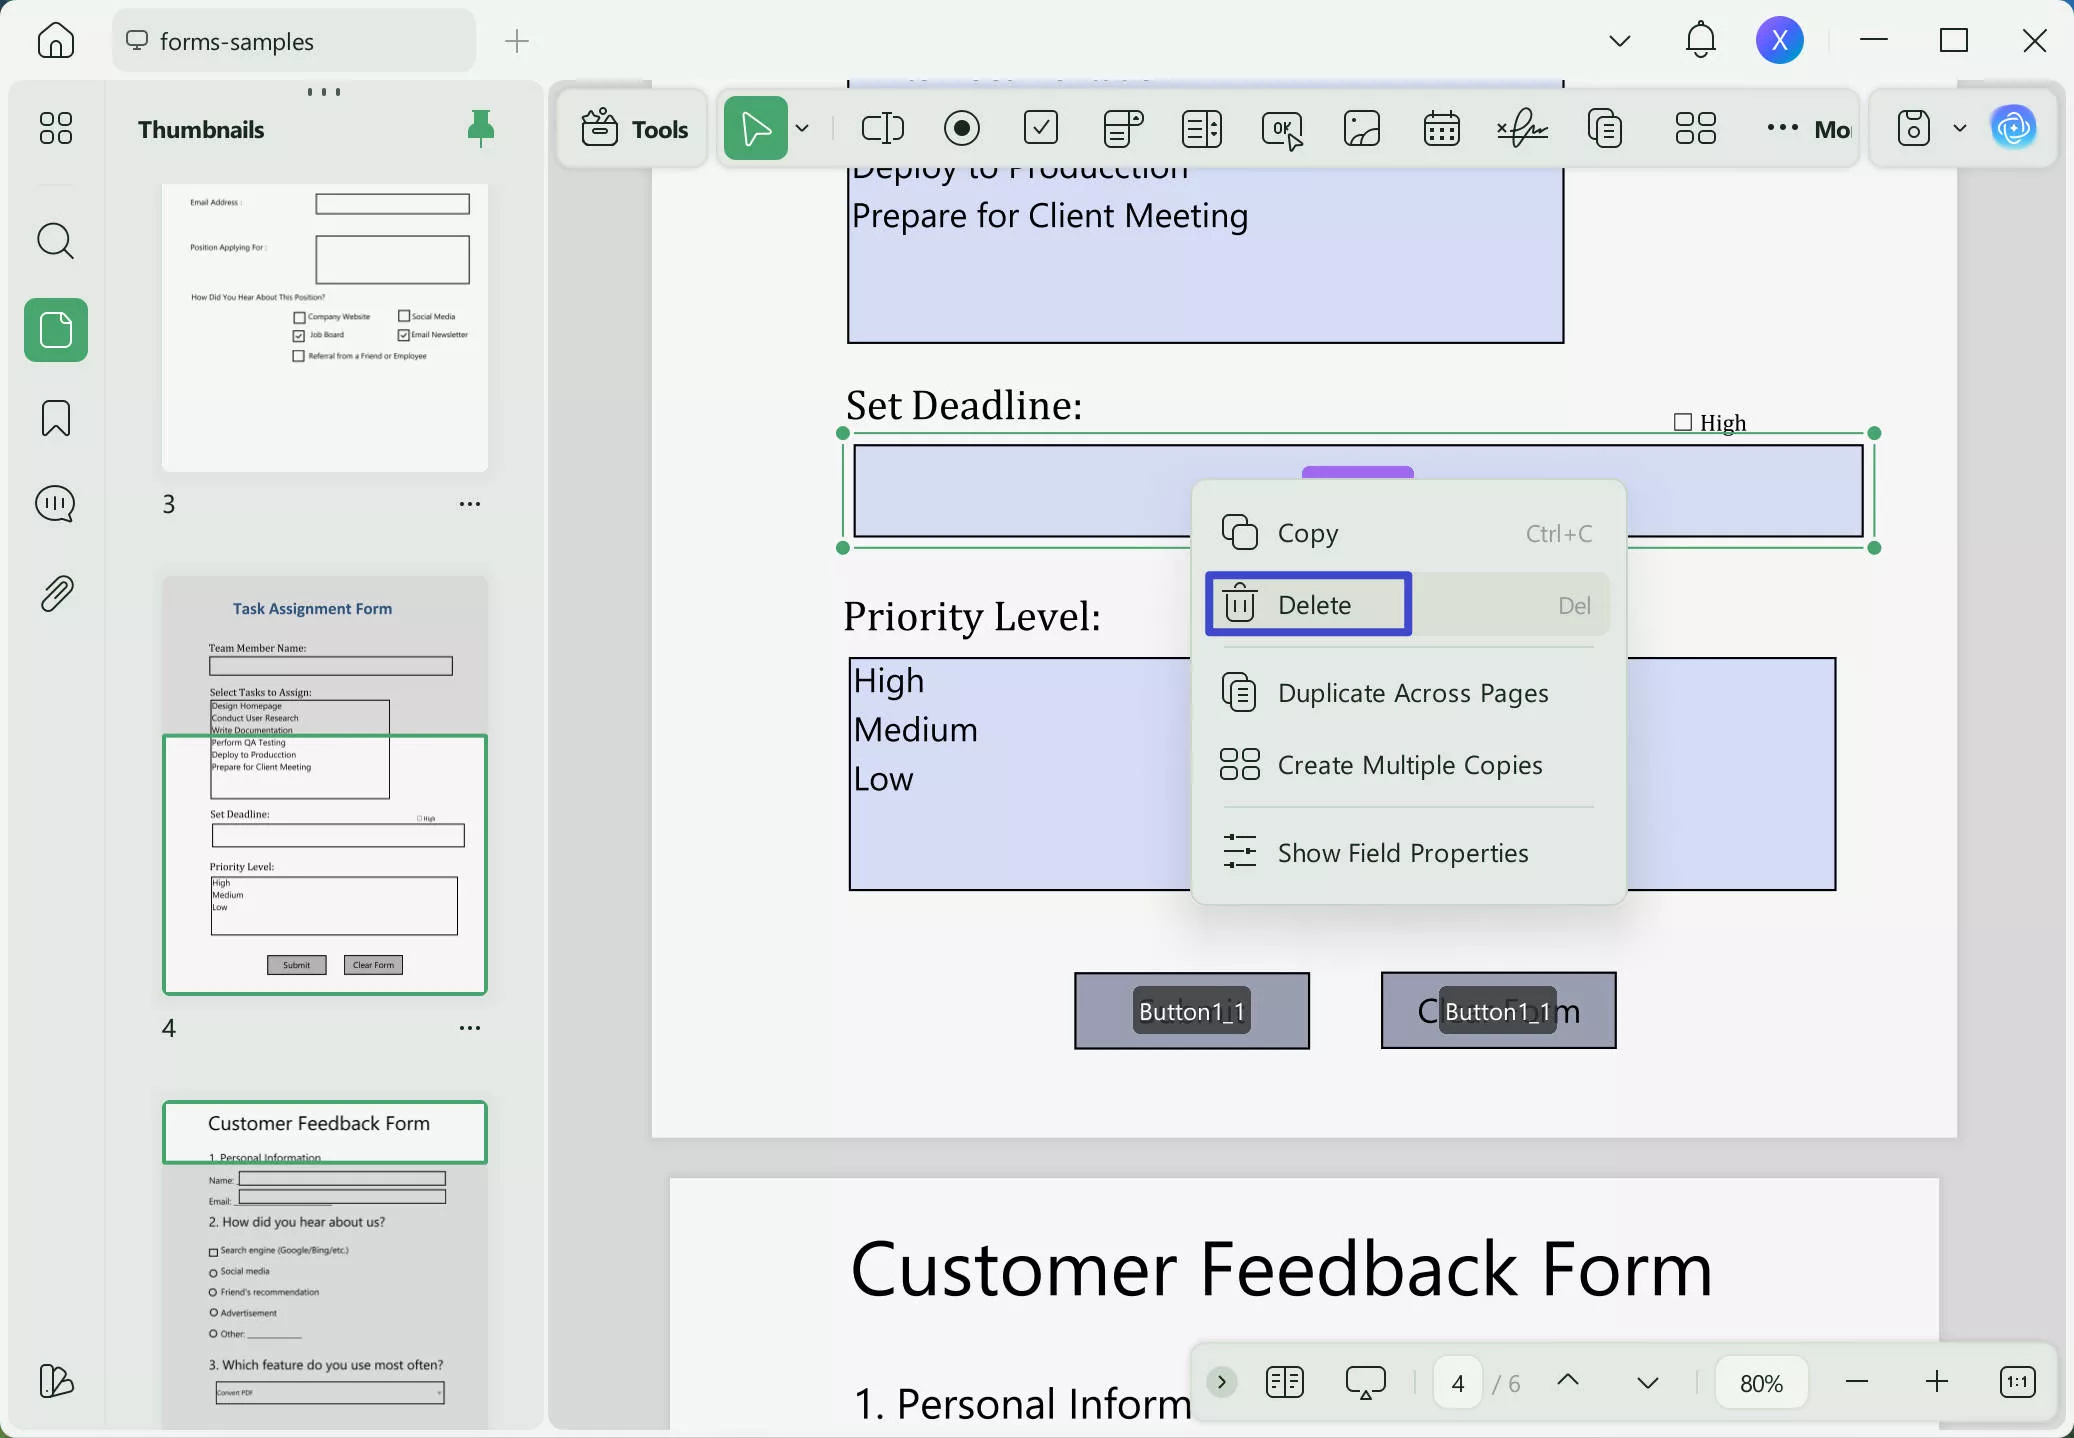The width and height of the screenshot is (2074, 1438).
Task: Expand the selection tool dropdown arrow
Action: (802, 128)
